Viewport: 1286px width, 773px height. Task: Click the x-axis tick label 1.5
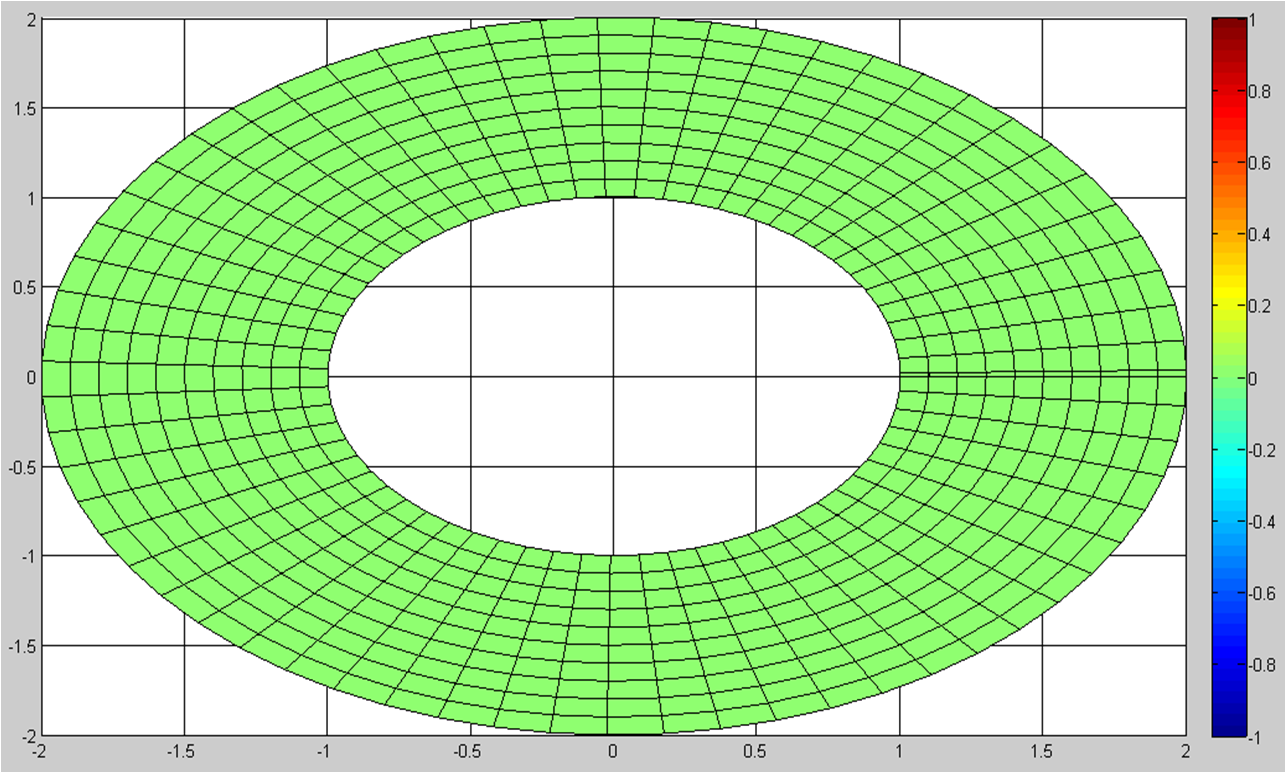1042,751
